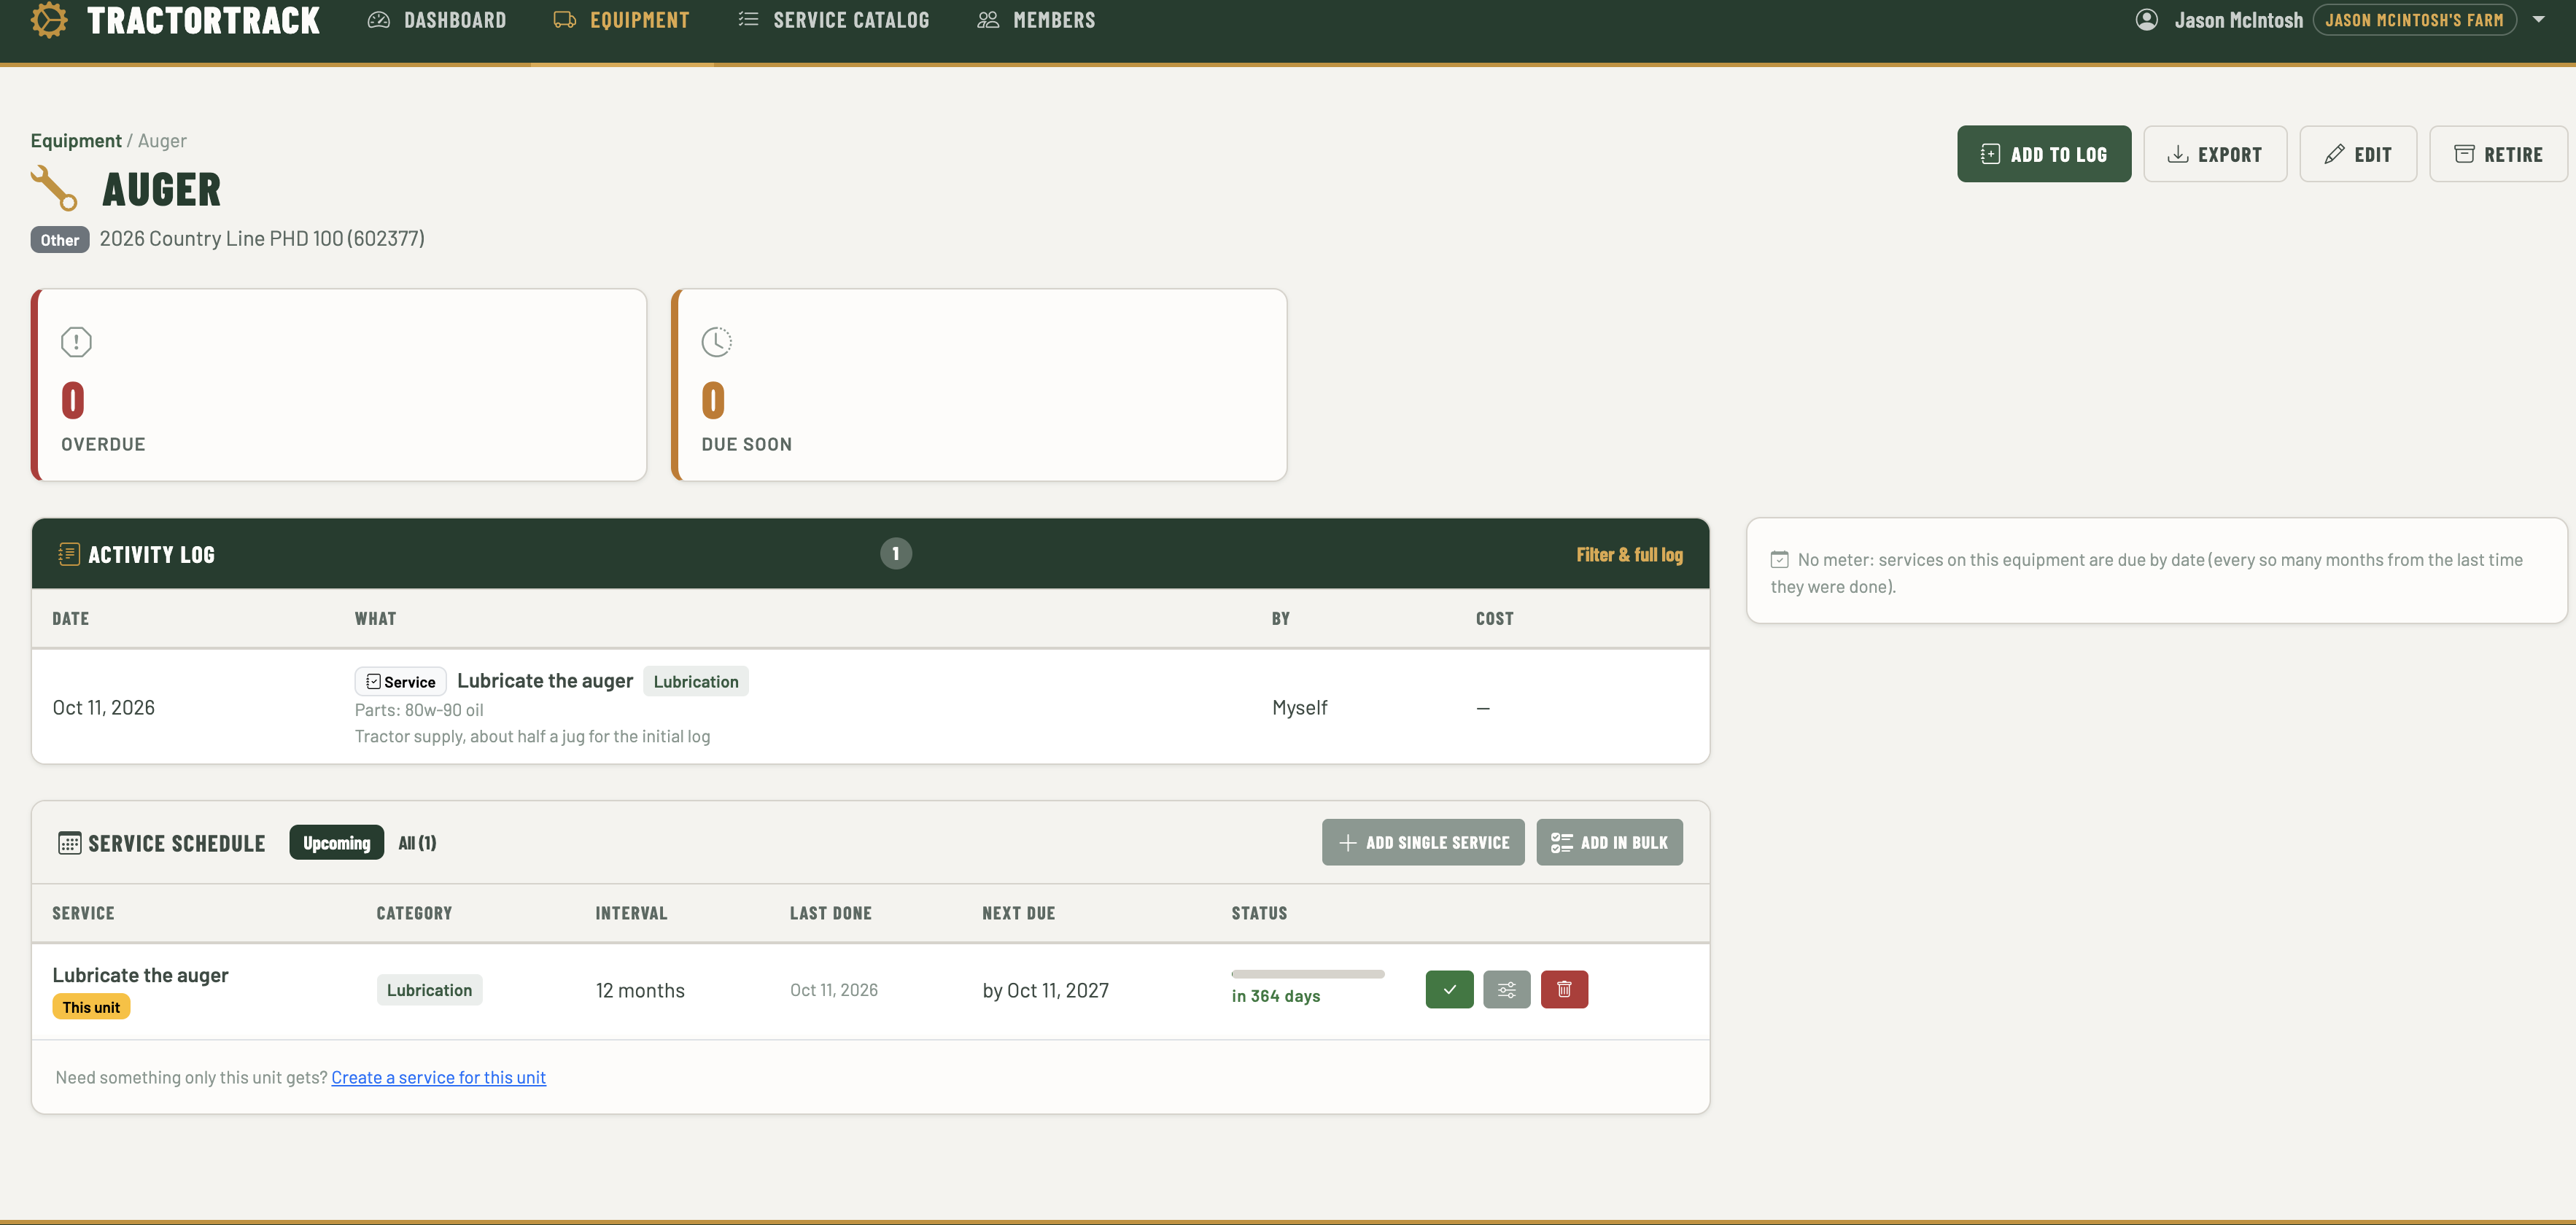
Task: Click the Activity Log list icon
Action: [69, 554]
